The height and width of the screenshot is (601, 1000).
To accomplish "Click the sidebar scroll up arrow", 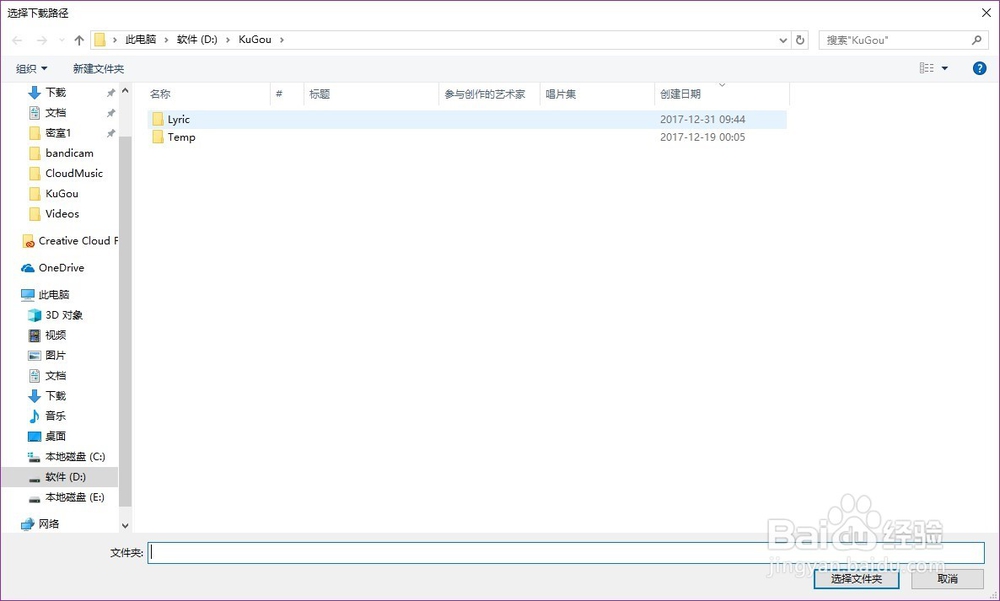I will [125, 91].
